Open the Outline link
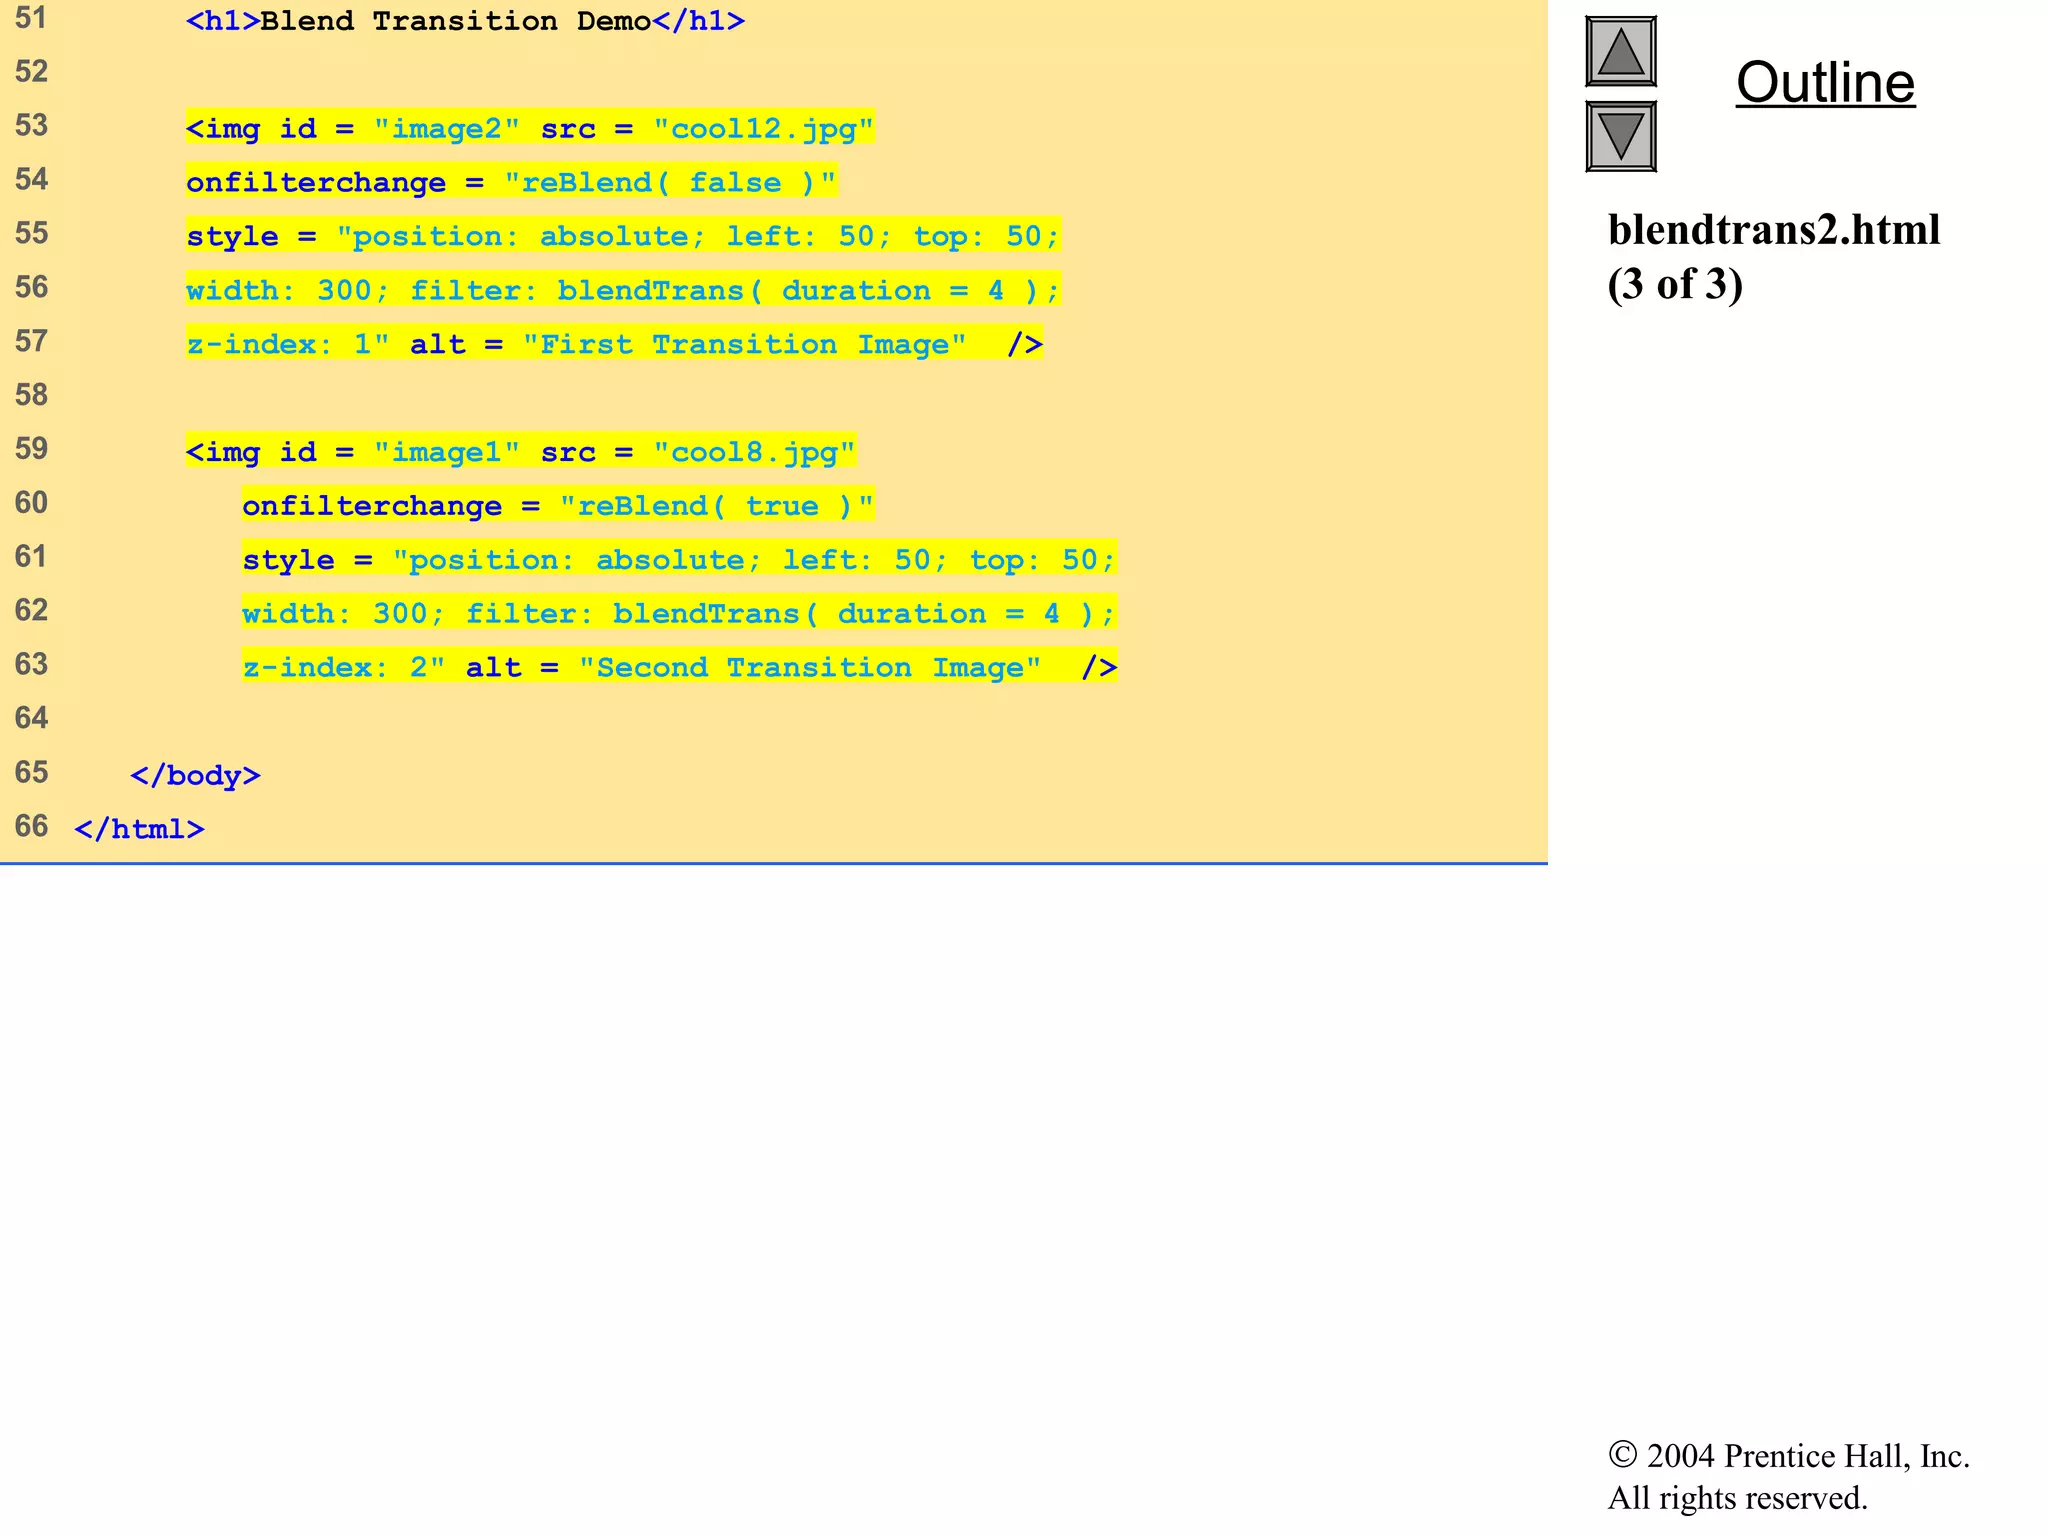The height and width of the screenshot is (1536, 2048). pyautogui.click(x=1825, y=82)
